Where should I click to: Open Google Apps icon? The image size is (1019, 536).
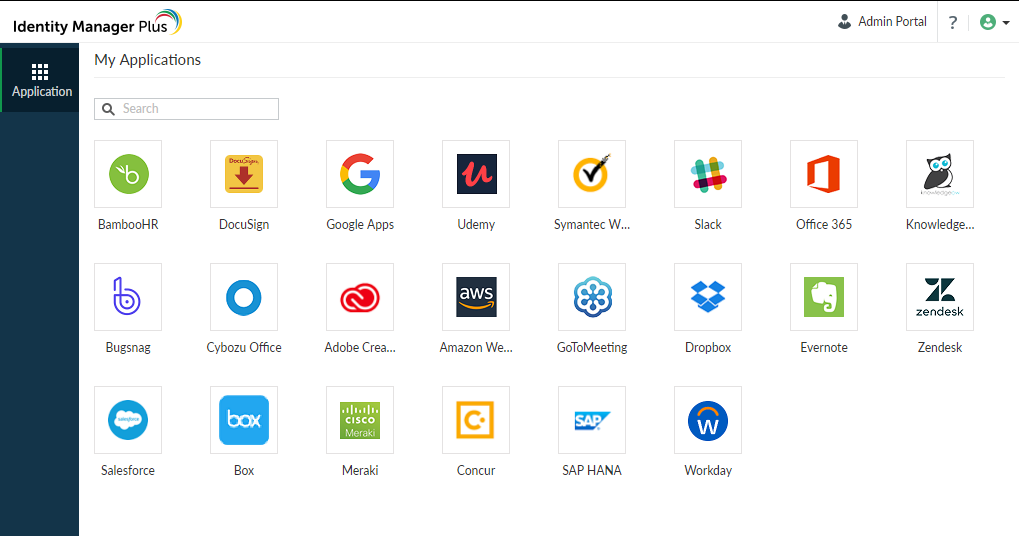tap(360, 174)
